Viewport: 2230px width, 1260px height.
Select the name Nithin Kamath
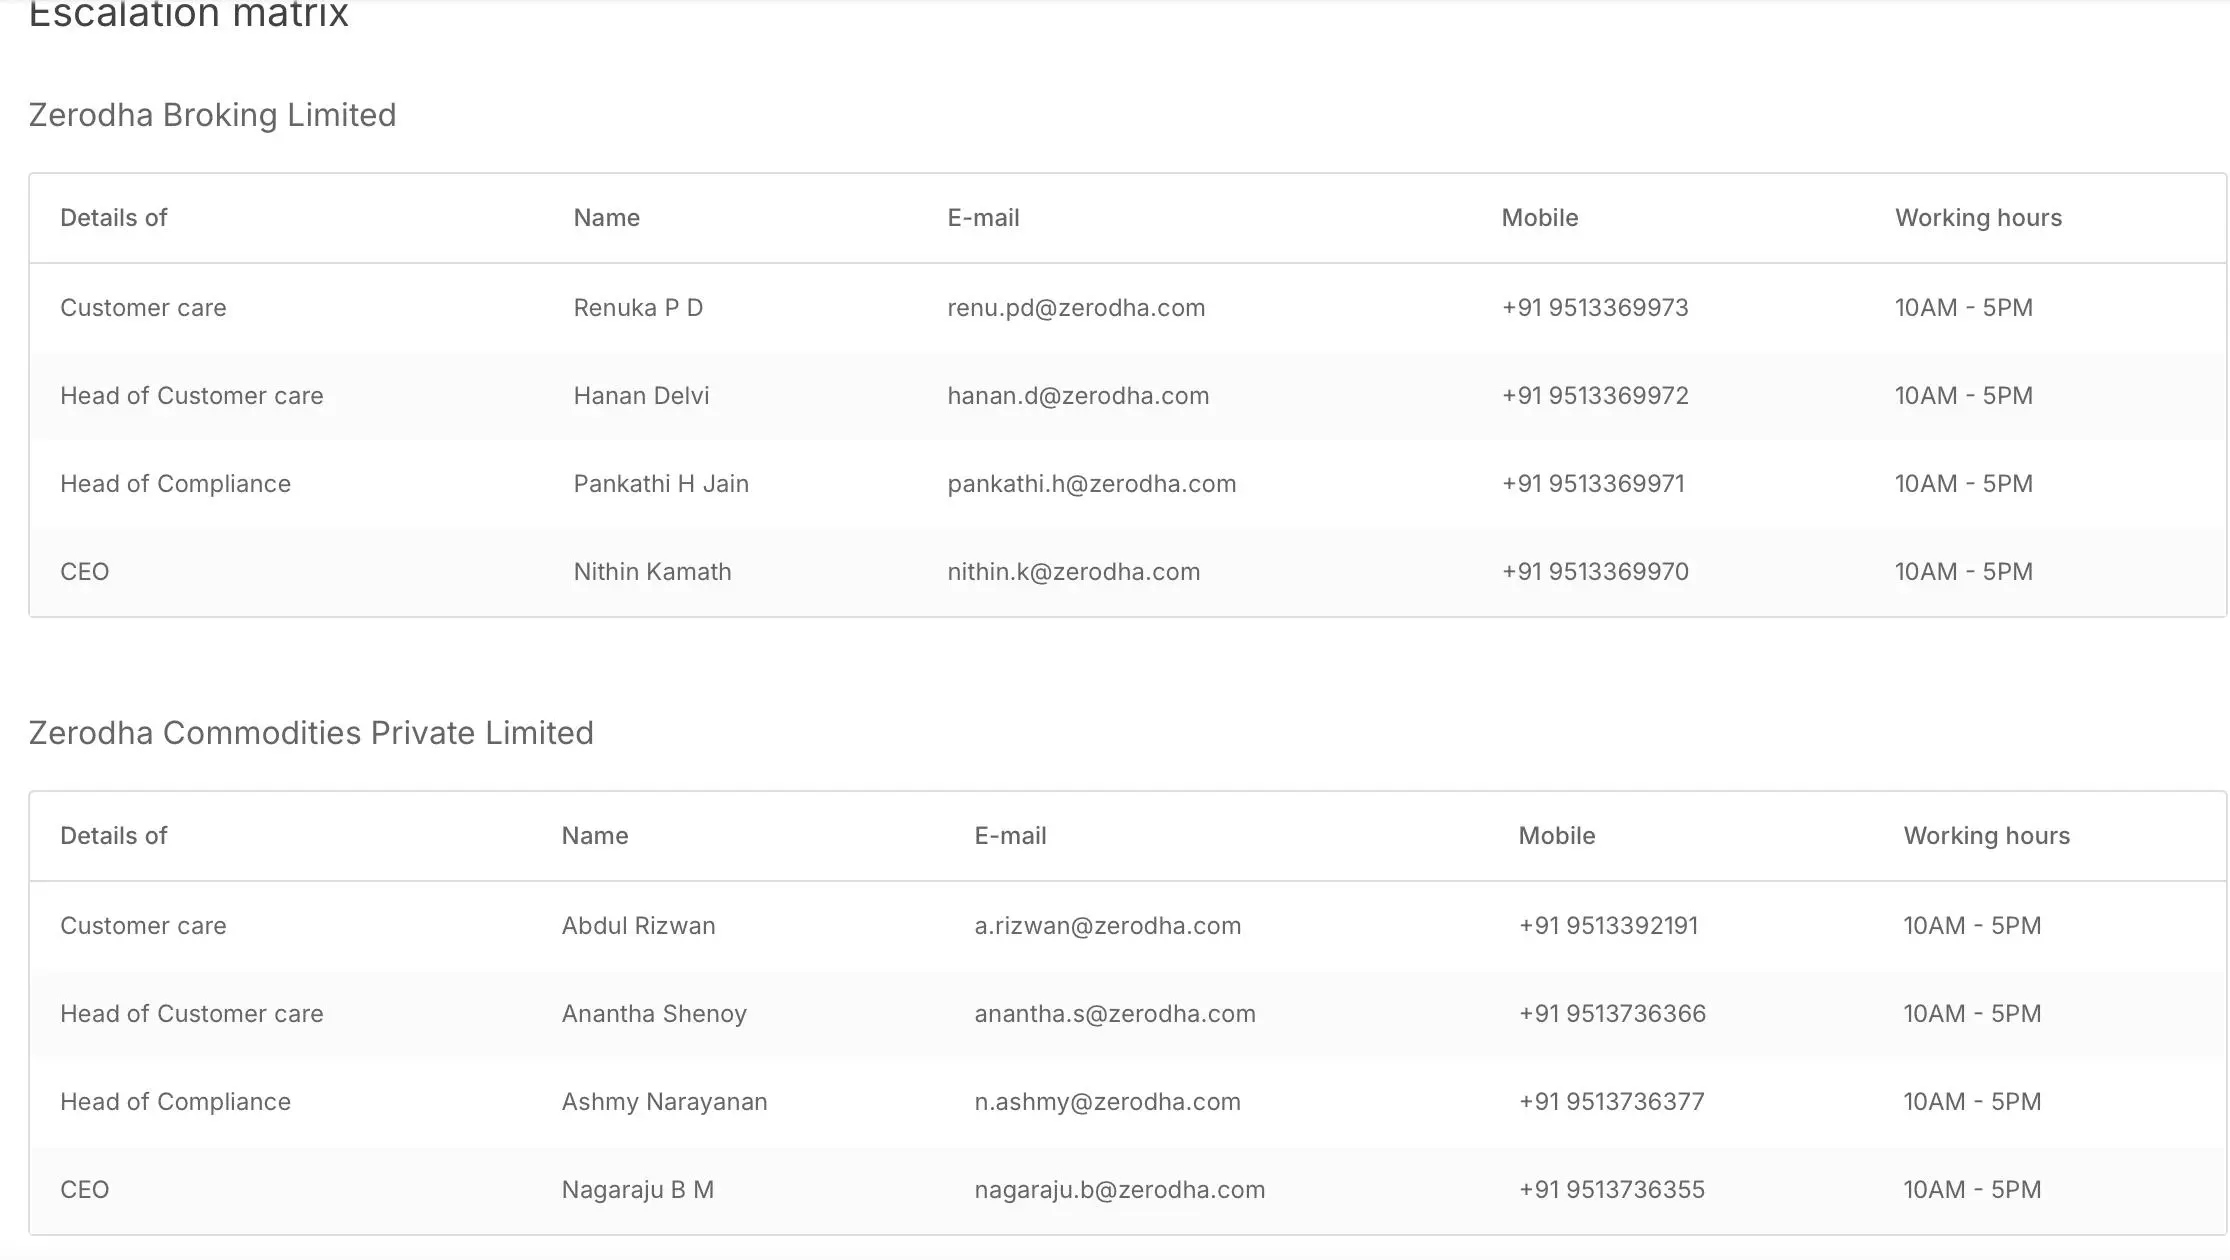pos(652,572)
